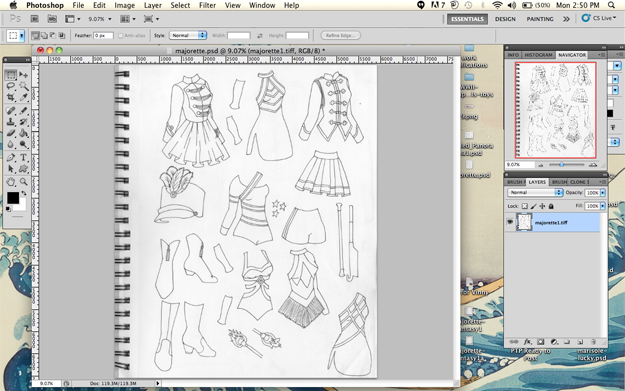
Task: Select the Brush tool
Action: click(24, 110)
